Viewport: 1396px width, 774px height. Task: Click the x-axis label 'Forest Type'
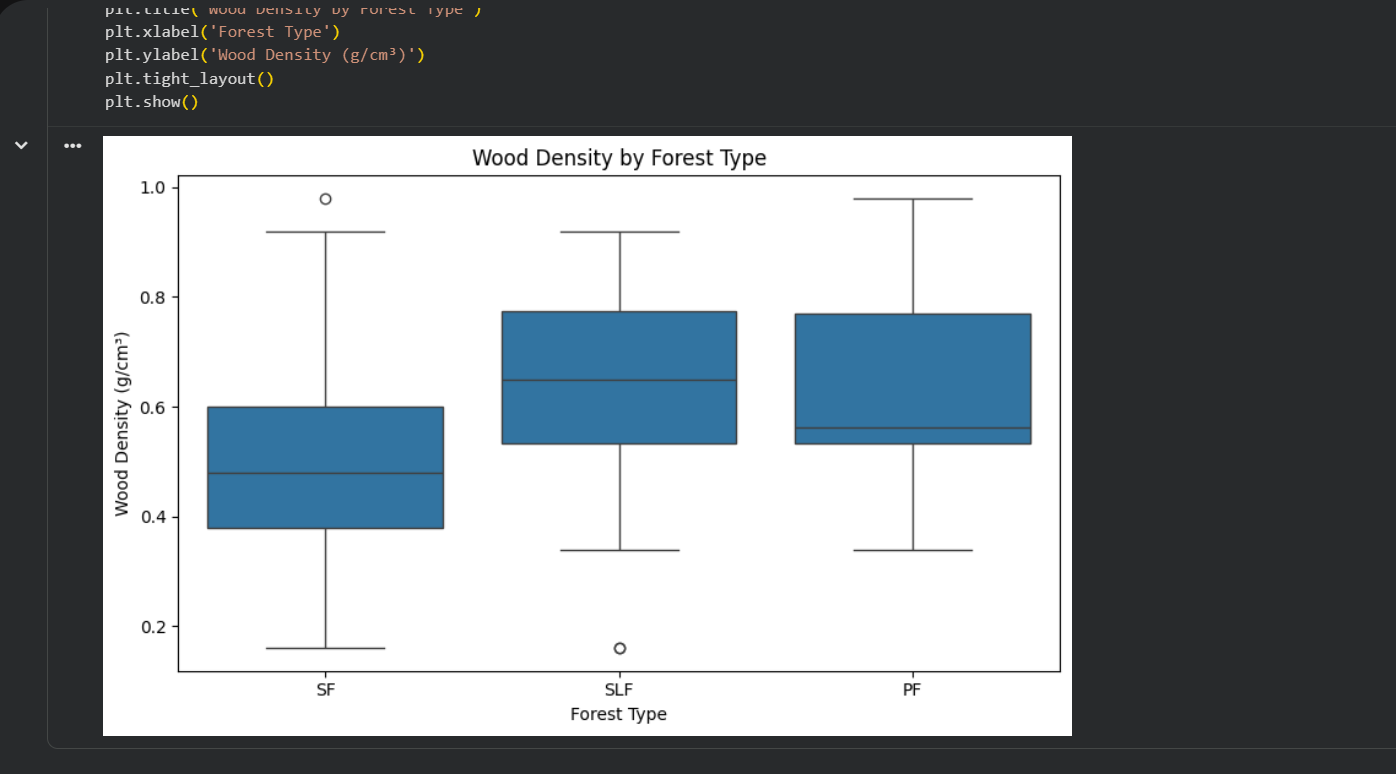618,713
